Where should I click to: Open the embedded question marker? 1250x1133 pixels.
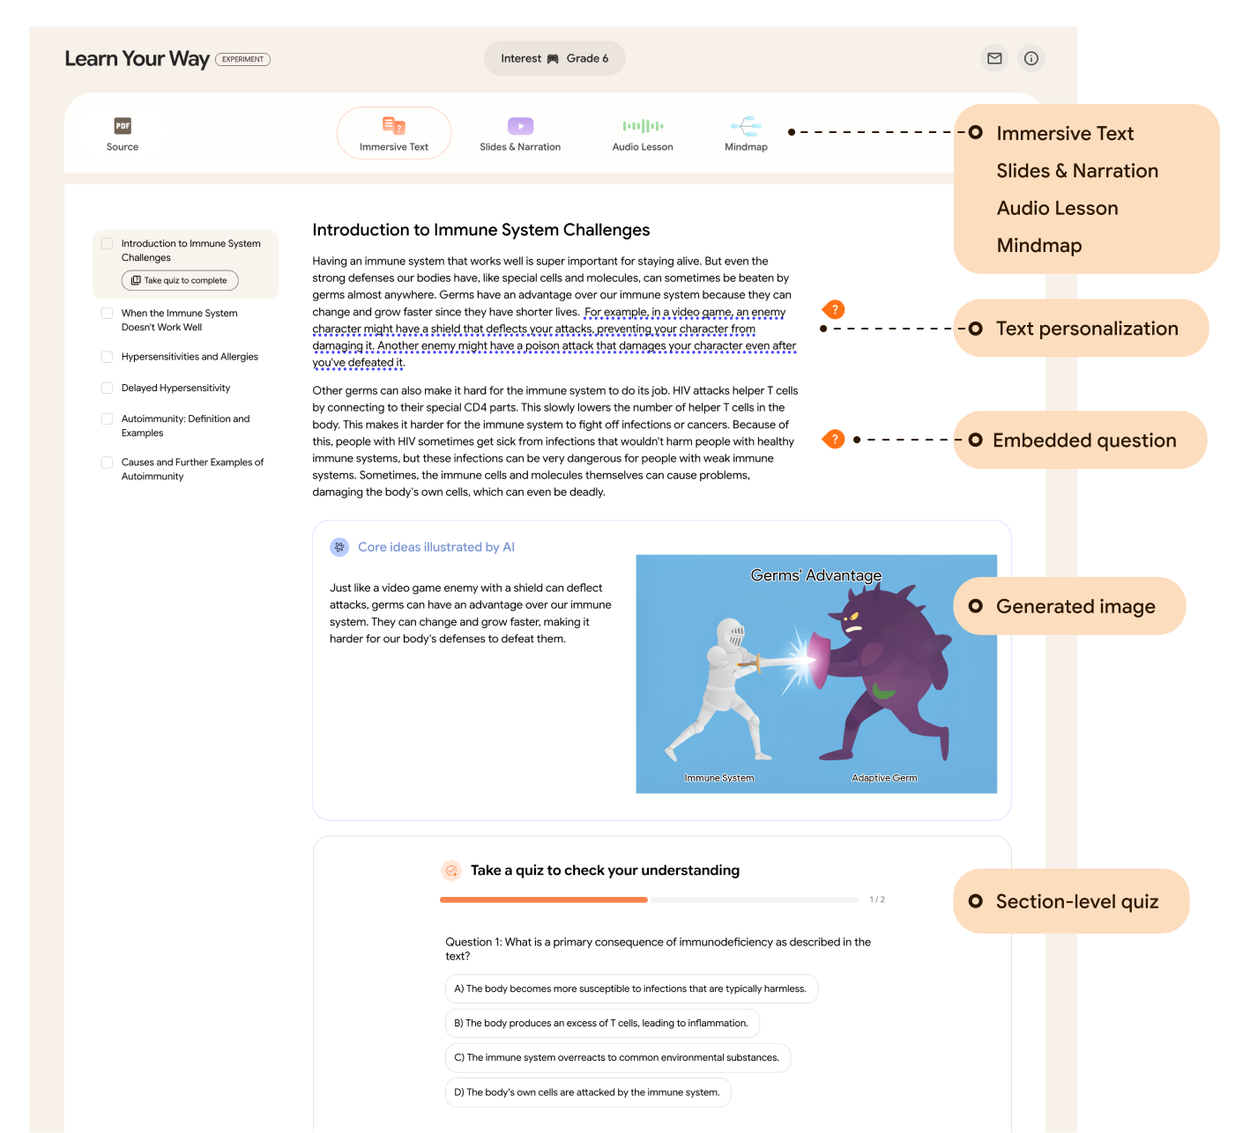(834, 438)
